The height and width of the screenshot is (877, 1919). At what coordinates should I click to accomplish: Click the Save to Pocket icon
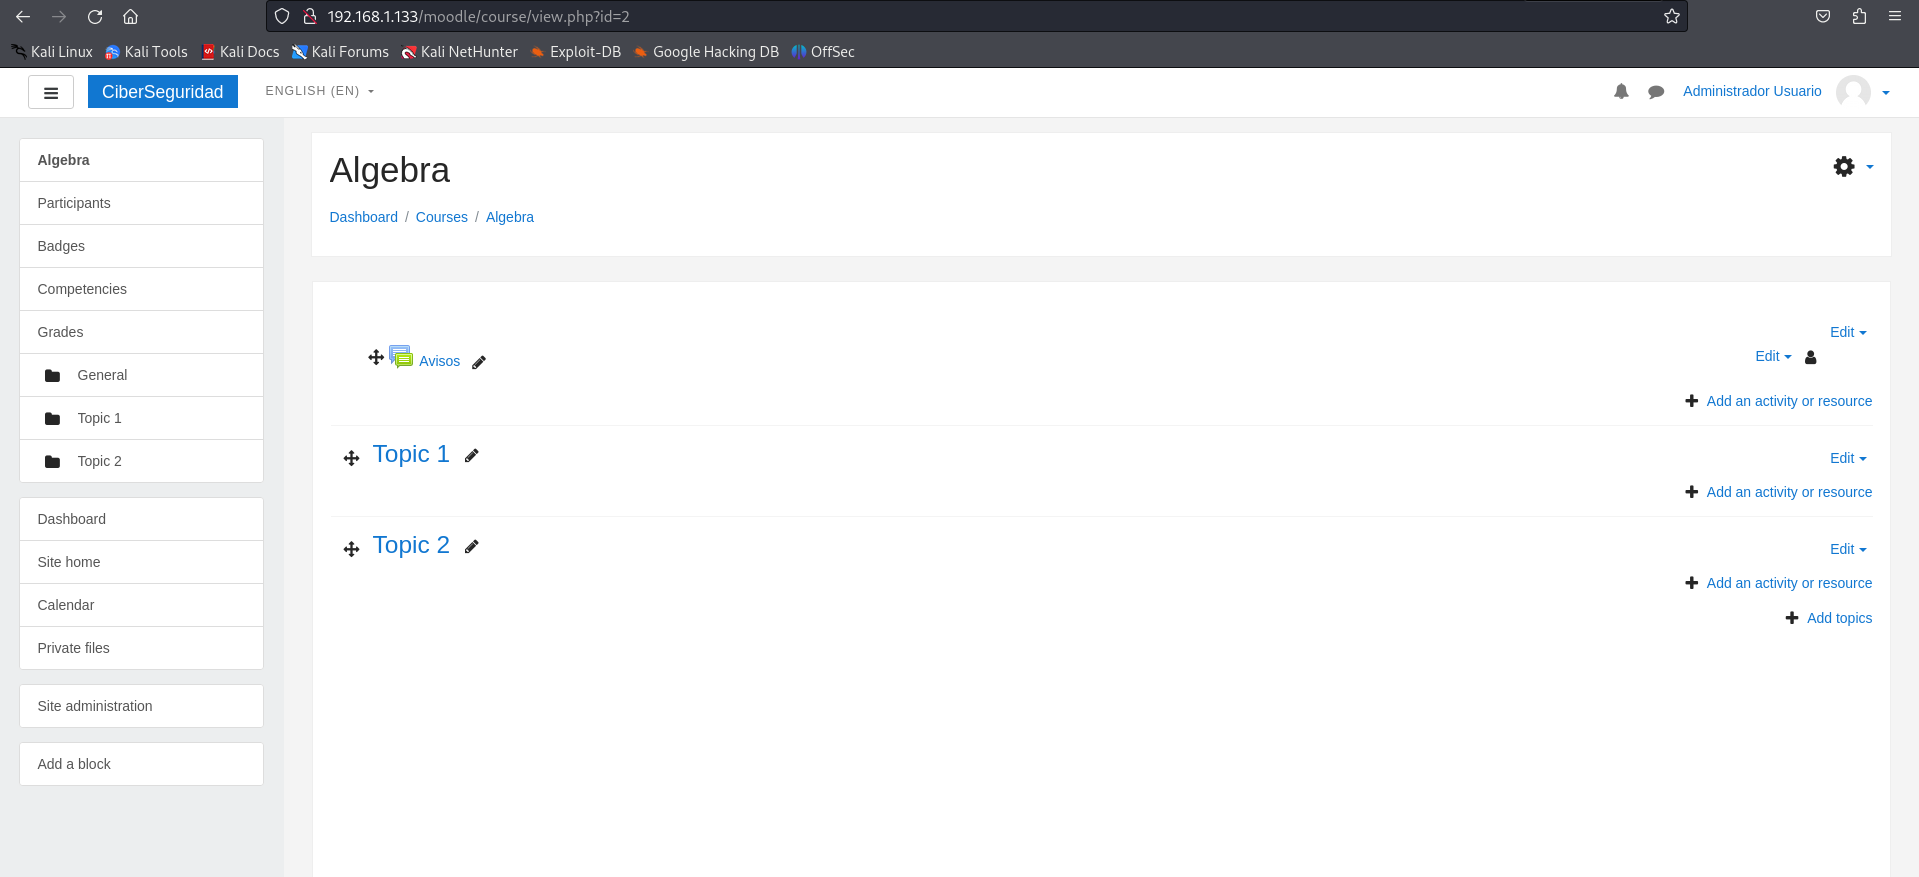pyautogui.click(x=1823, y=16)
